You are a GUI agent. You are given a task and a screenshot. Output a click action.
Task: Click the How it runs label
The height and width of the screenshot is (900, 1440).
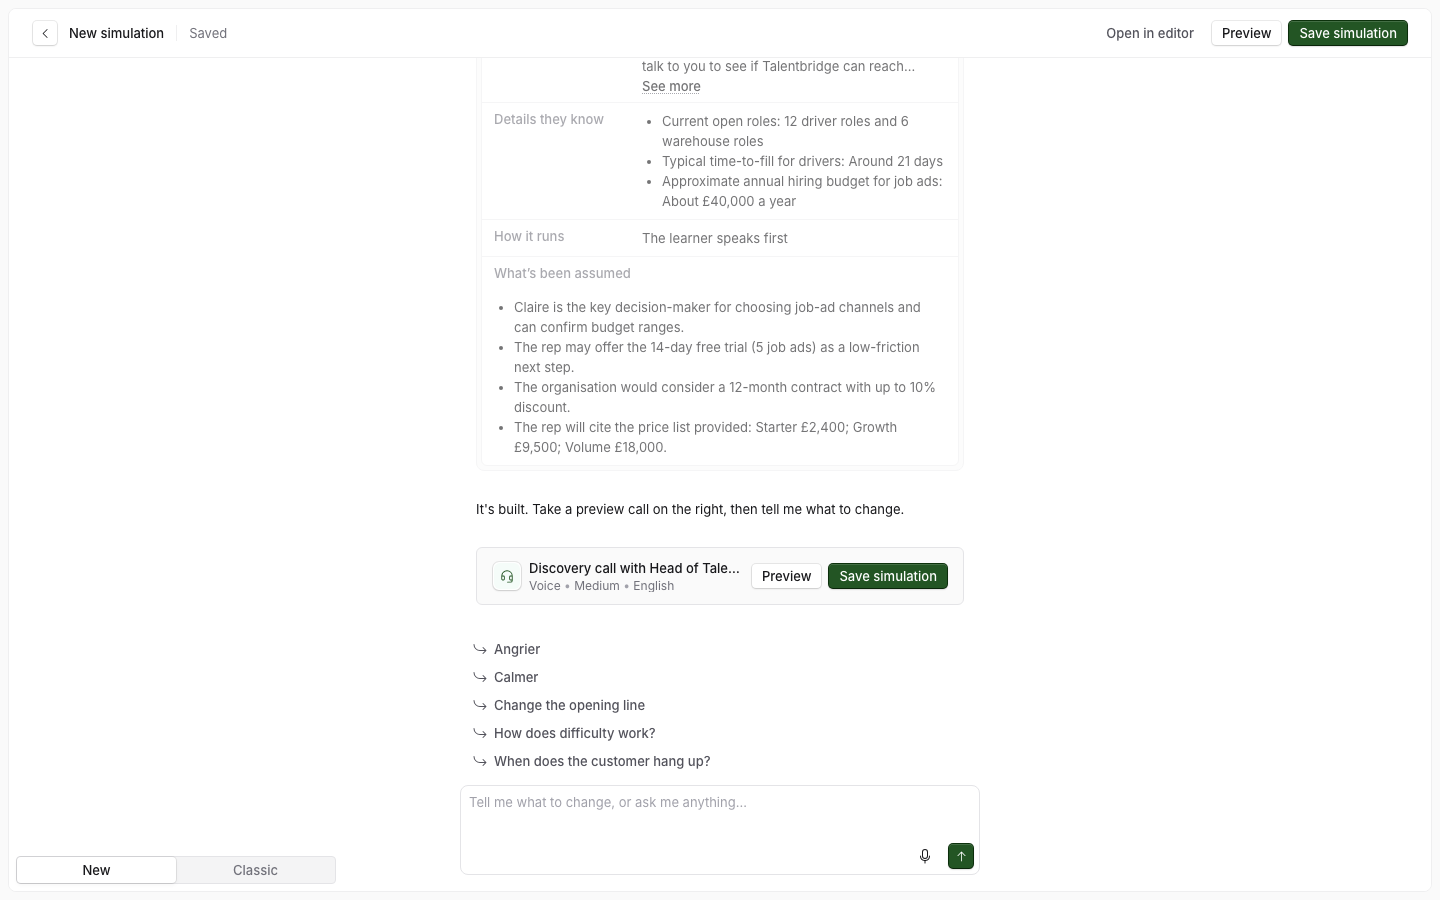(529, 236)
